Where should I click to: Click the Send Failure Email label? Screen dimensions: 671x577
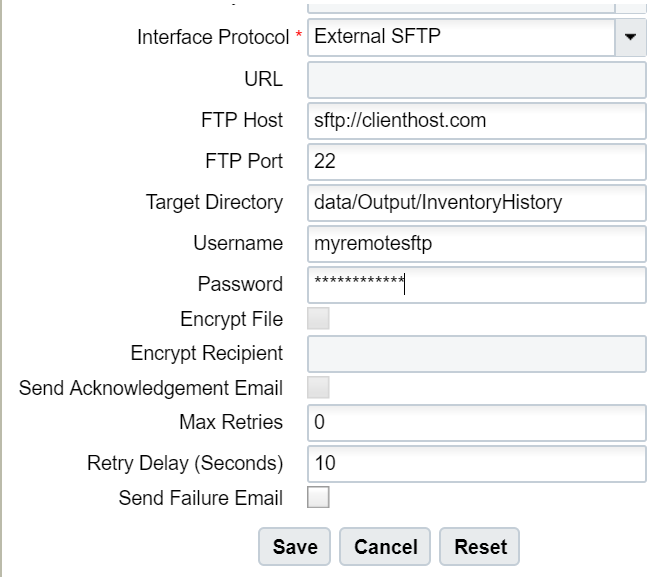tap(200, 497)
